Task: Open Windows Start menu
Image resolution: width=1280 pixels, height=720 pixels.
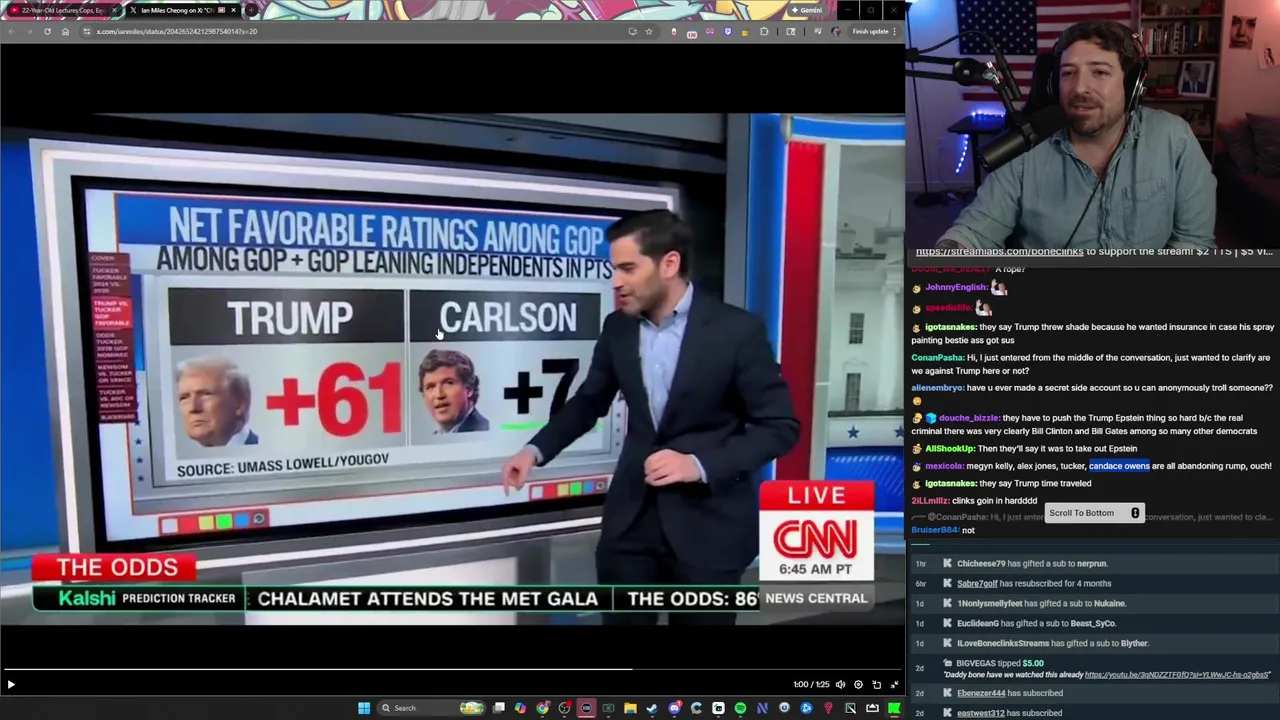Action: [x=364, y=708]
